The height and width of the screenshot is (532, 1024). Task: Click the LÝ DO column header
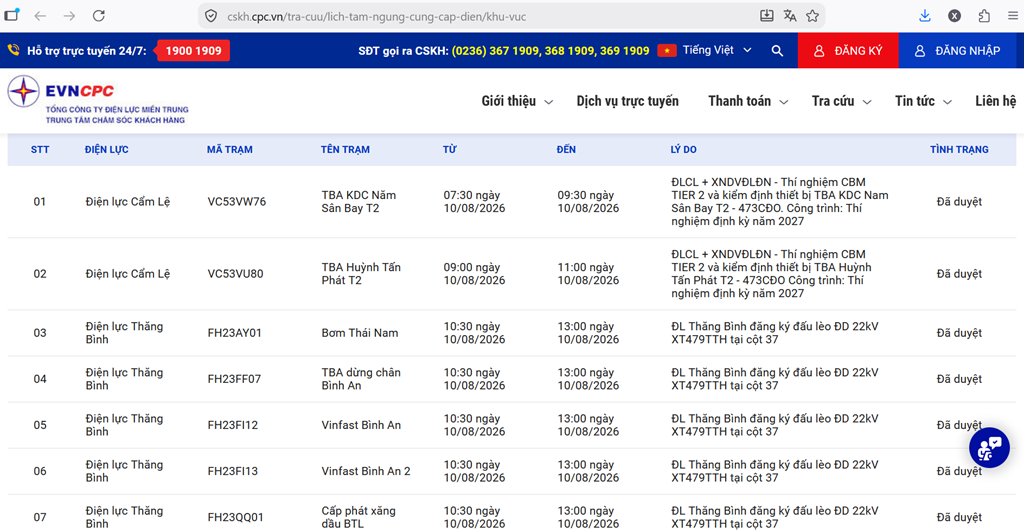point(684,149)
